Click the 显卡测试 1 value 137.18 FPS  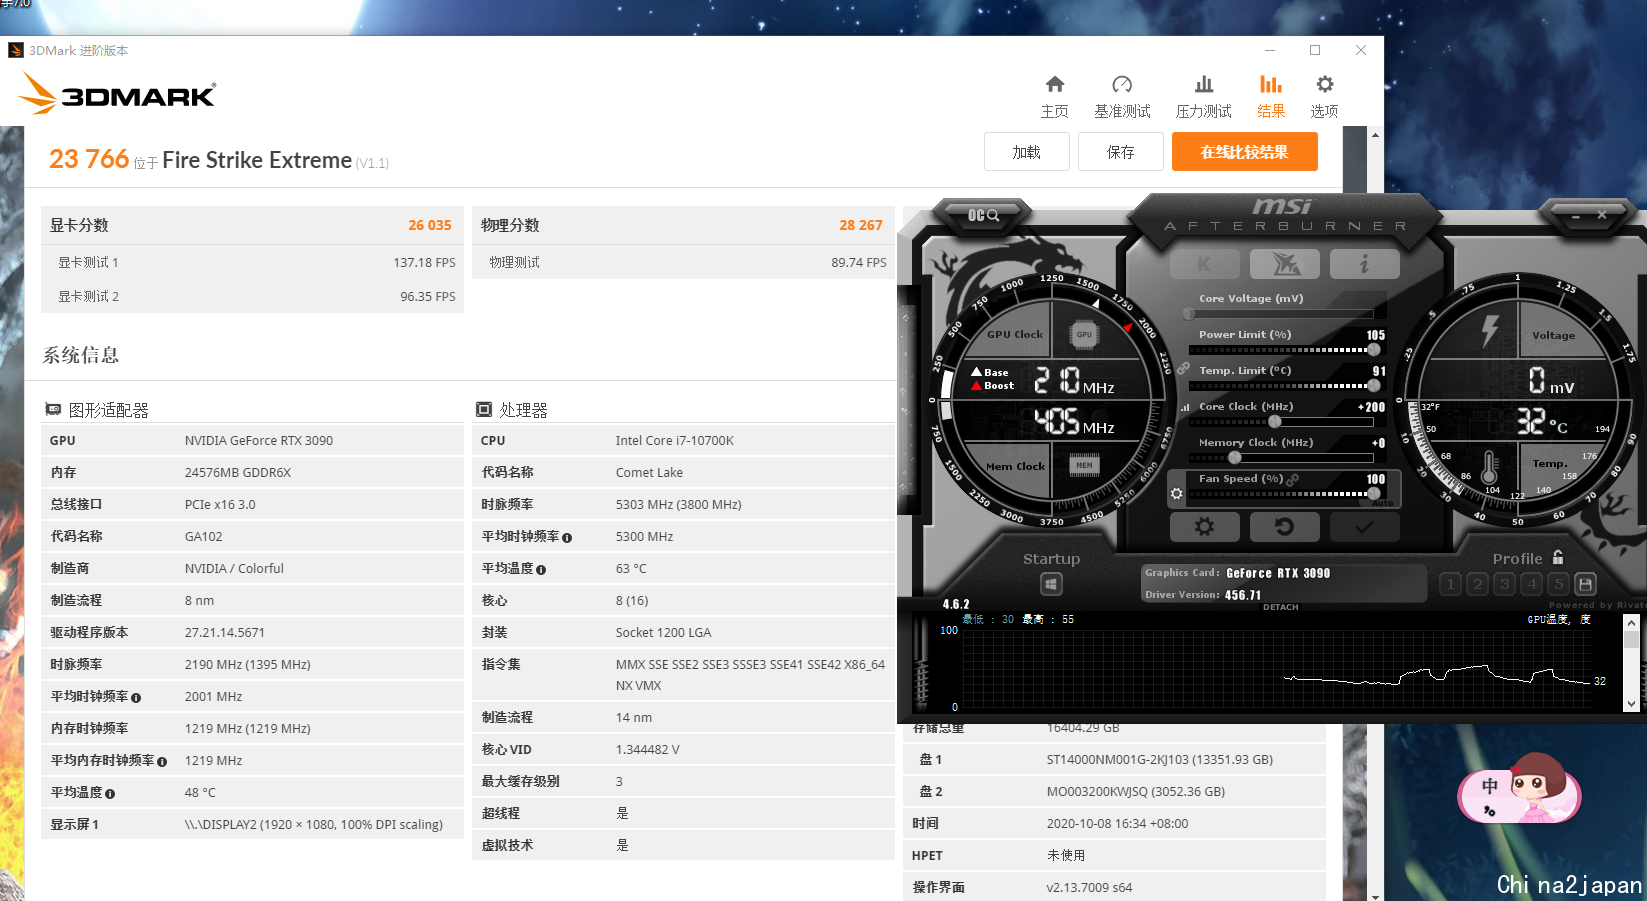click(x=424, y=262)
